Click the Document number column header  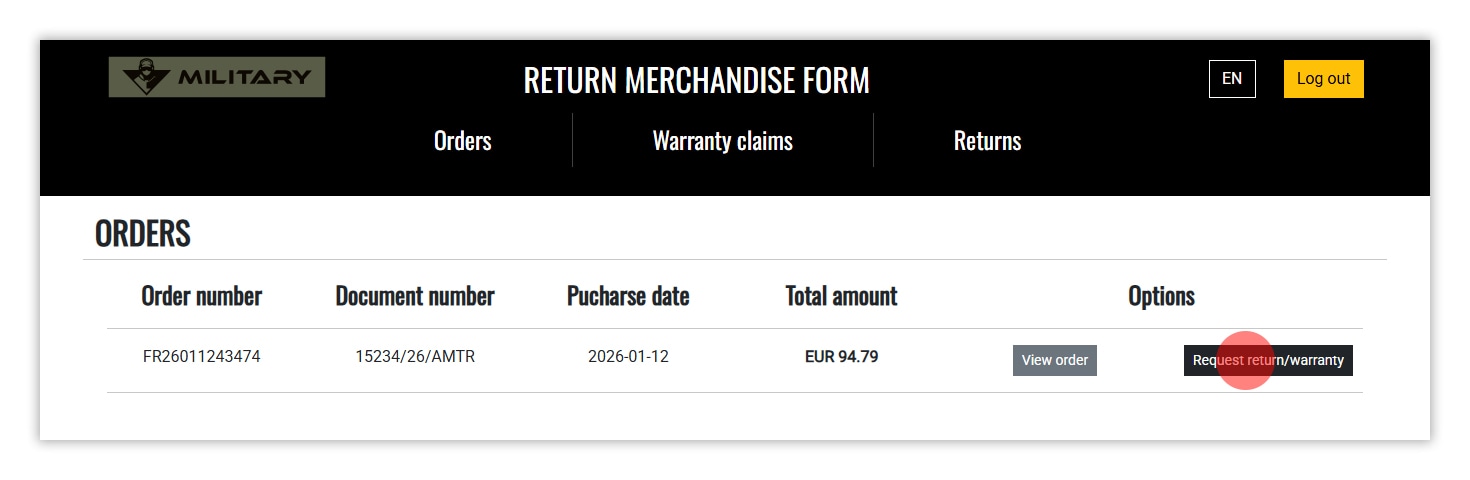coord(414,296)
